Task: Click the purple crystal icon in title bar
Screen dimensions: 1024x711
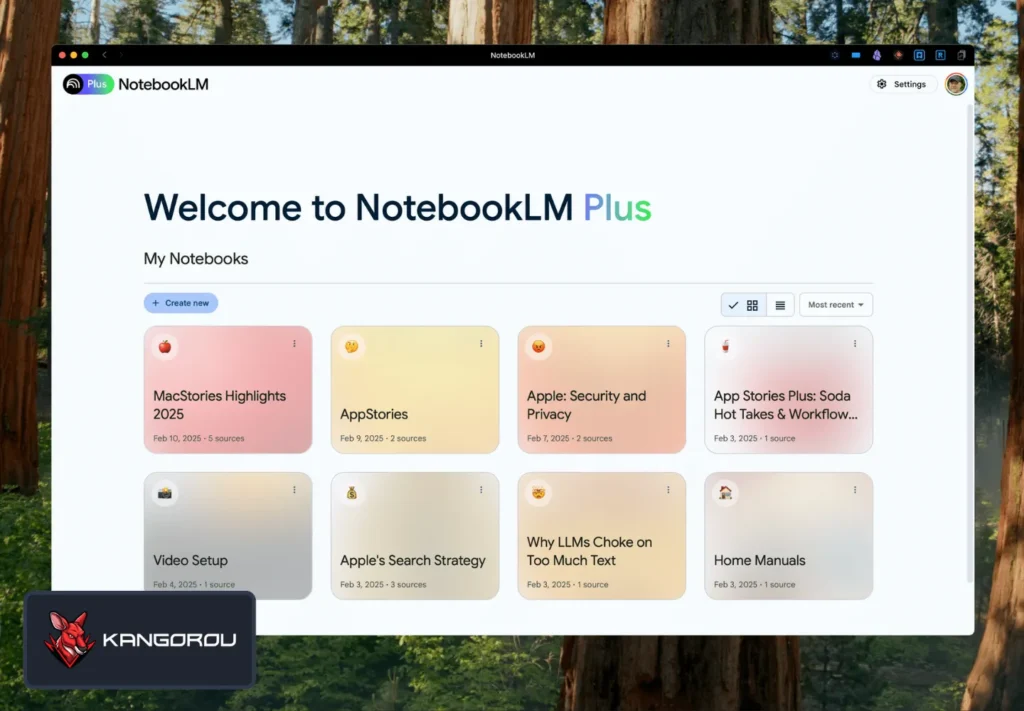Action: 876,55
